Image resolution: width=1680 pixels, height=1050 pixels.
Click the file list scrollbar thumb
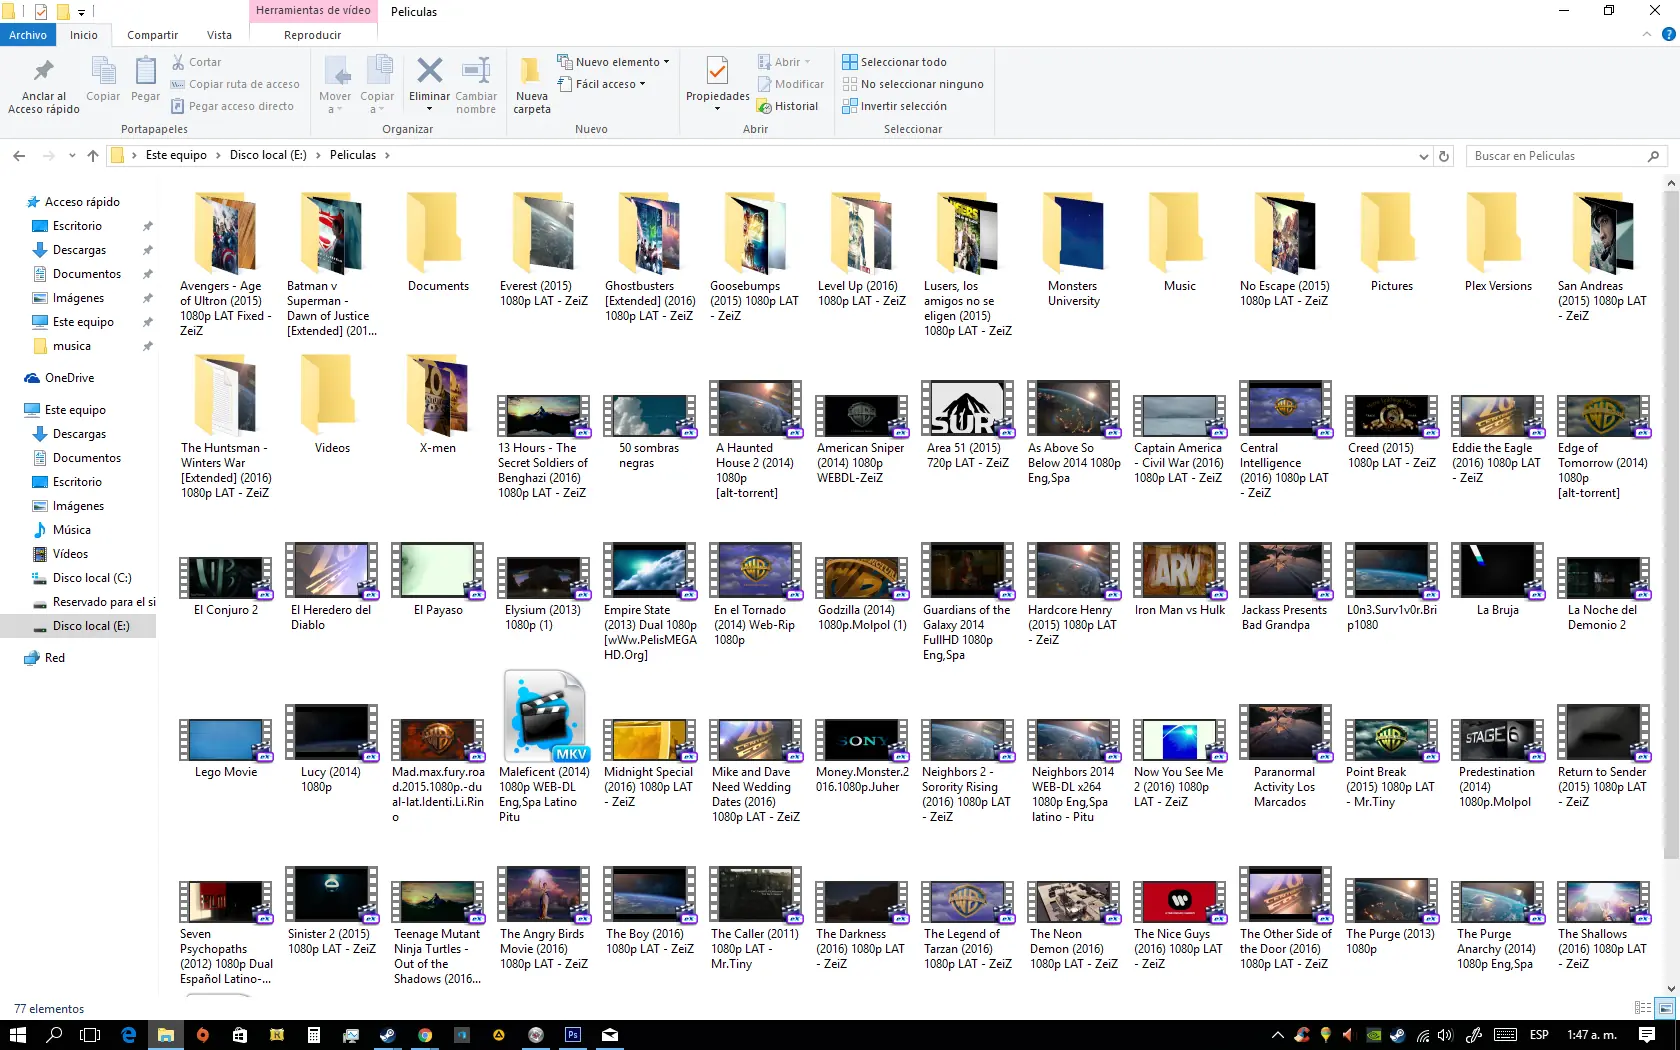(1671, 525)
